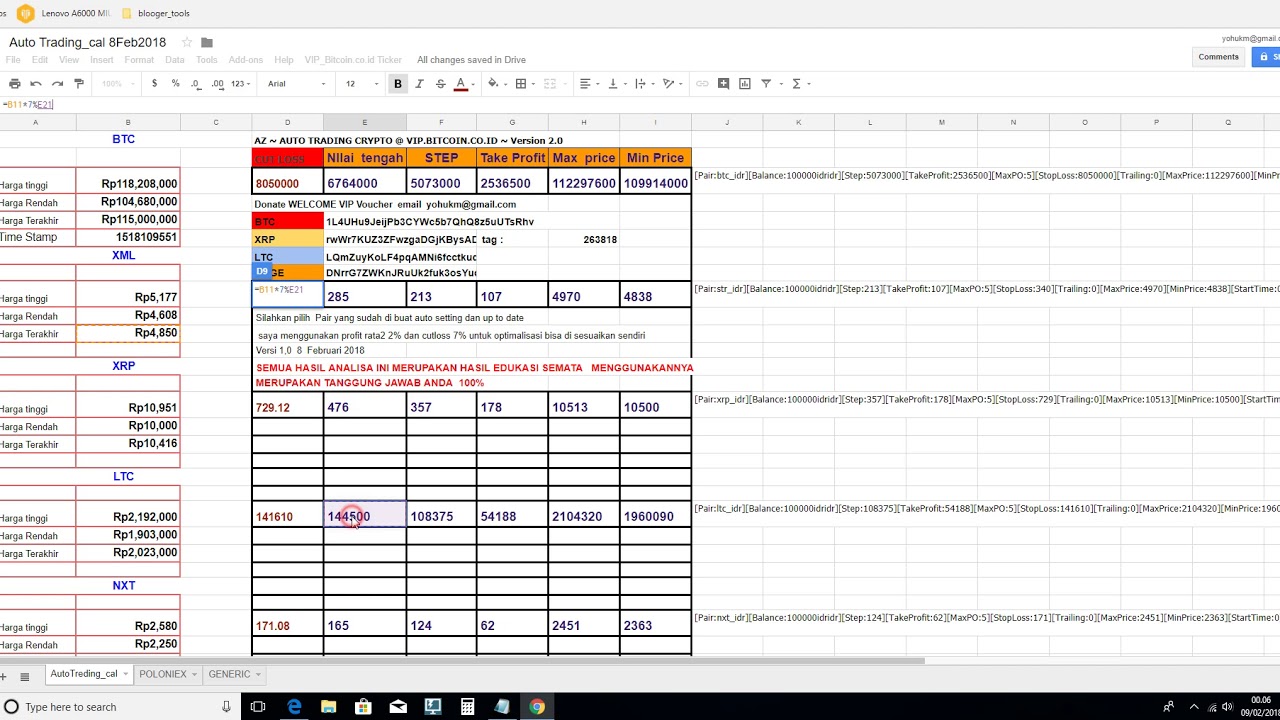
Task: Click the Comments button
Action: click(1218, 57)
